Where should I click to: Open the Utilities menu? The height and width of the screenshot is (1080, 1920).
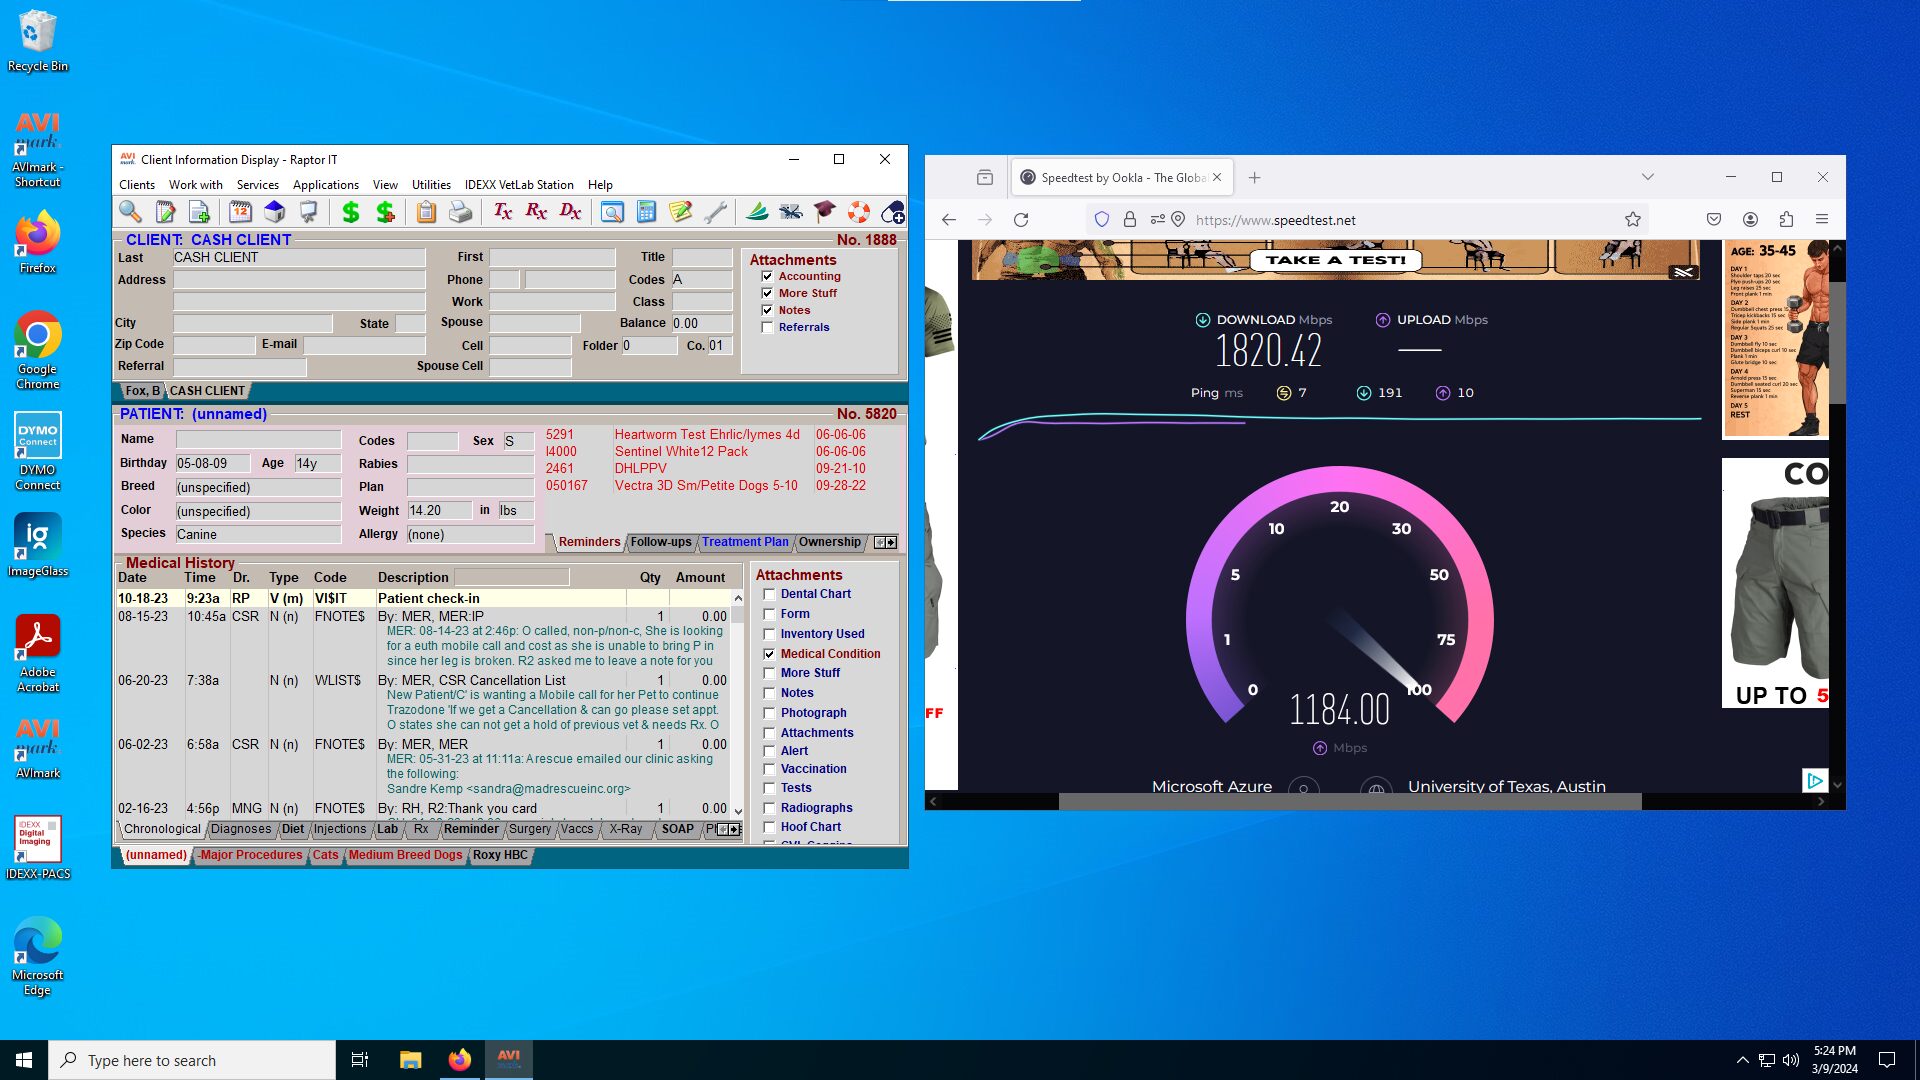click(x=431, y=185)
